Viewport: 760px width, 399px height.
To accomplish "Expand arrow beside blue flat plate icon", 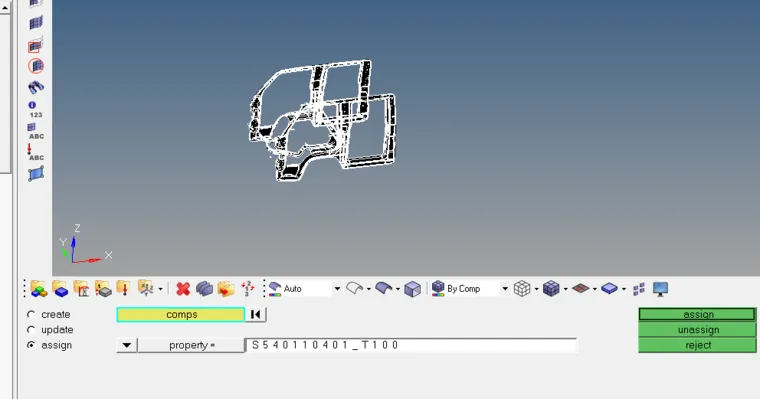I will coord(624,289).
